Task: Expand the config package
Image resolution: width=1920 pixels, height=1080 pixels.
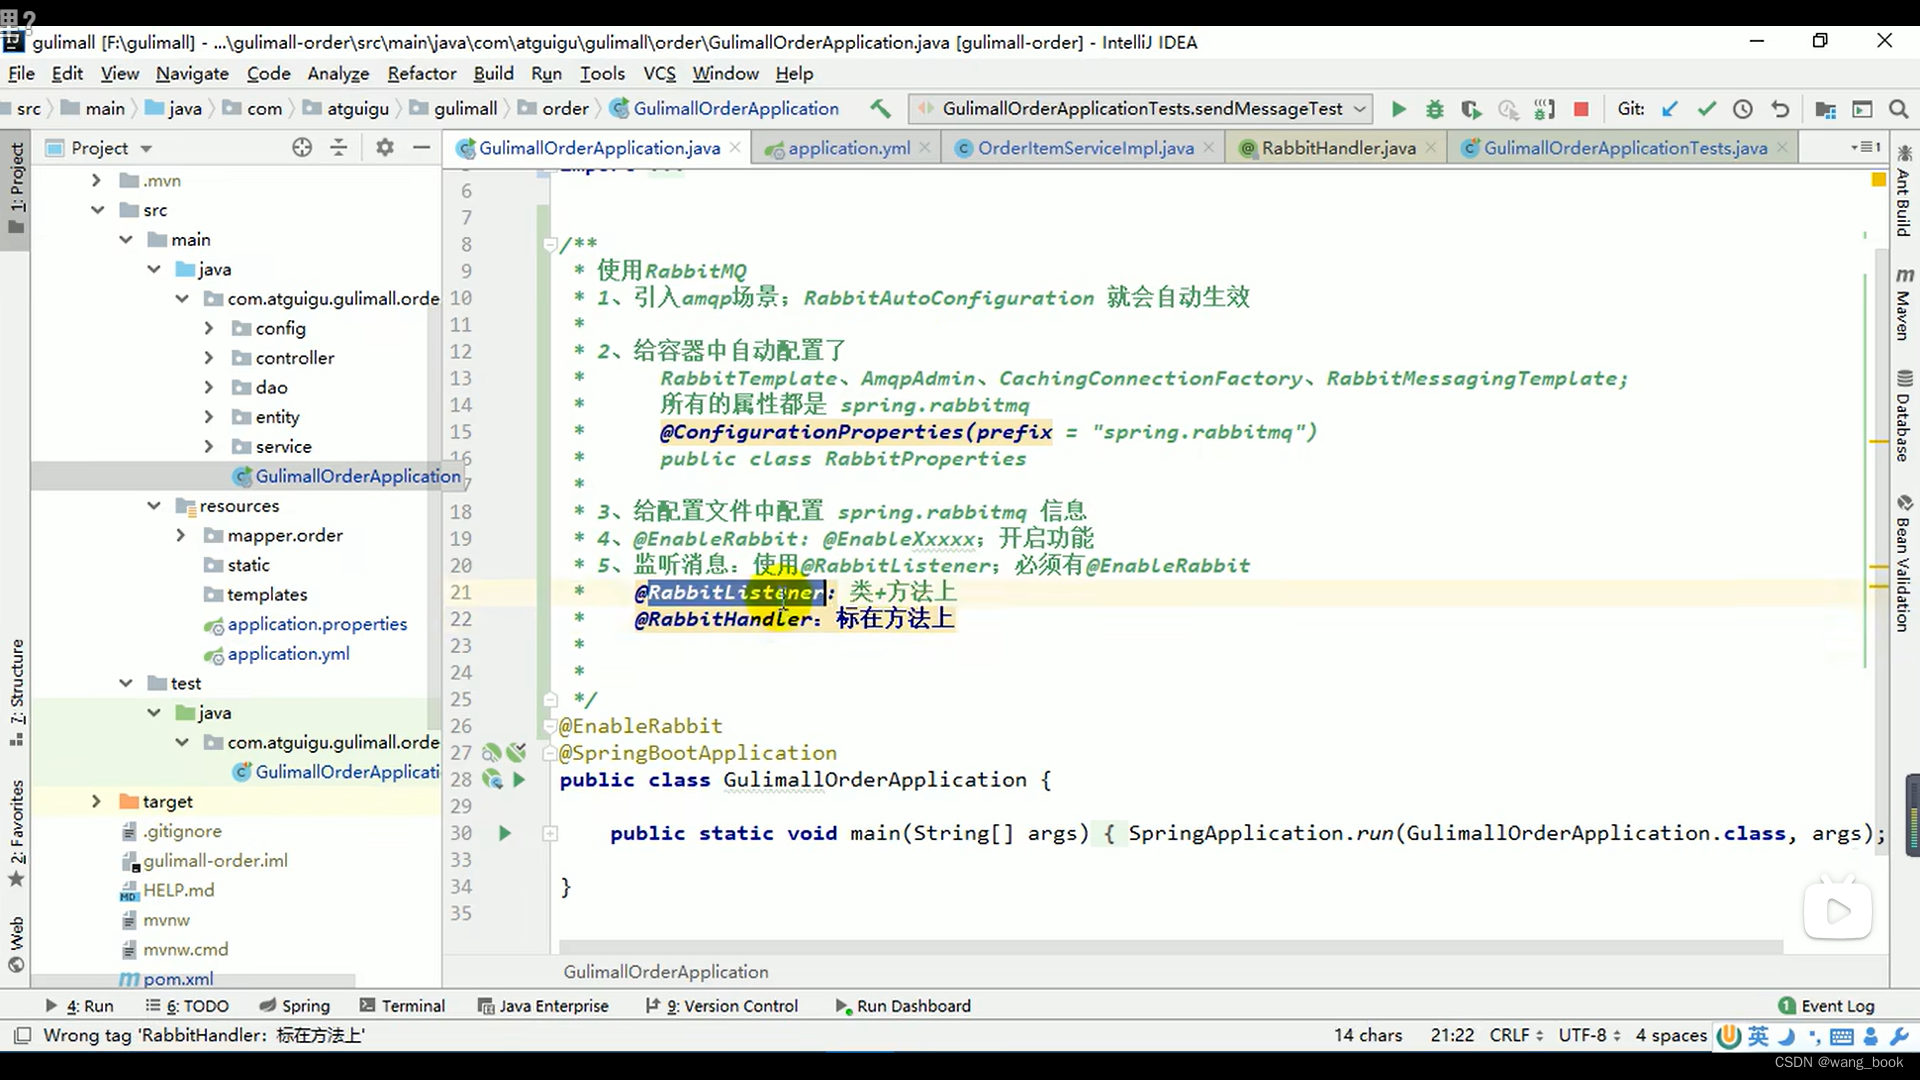Action: click(x=208, y=328)
